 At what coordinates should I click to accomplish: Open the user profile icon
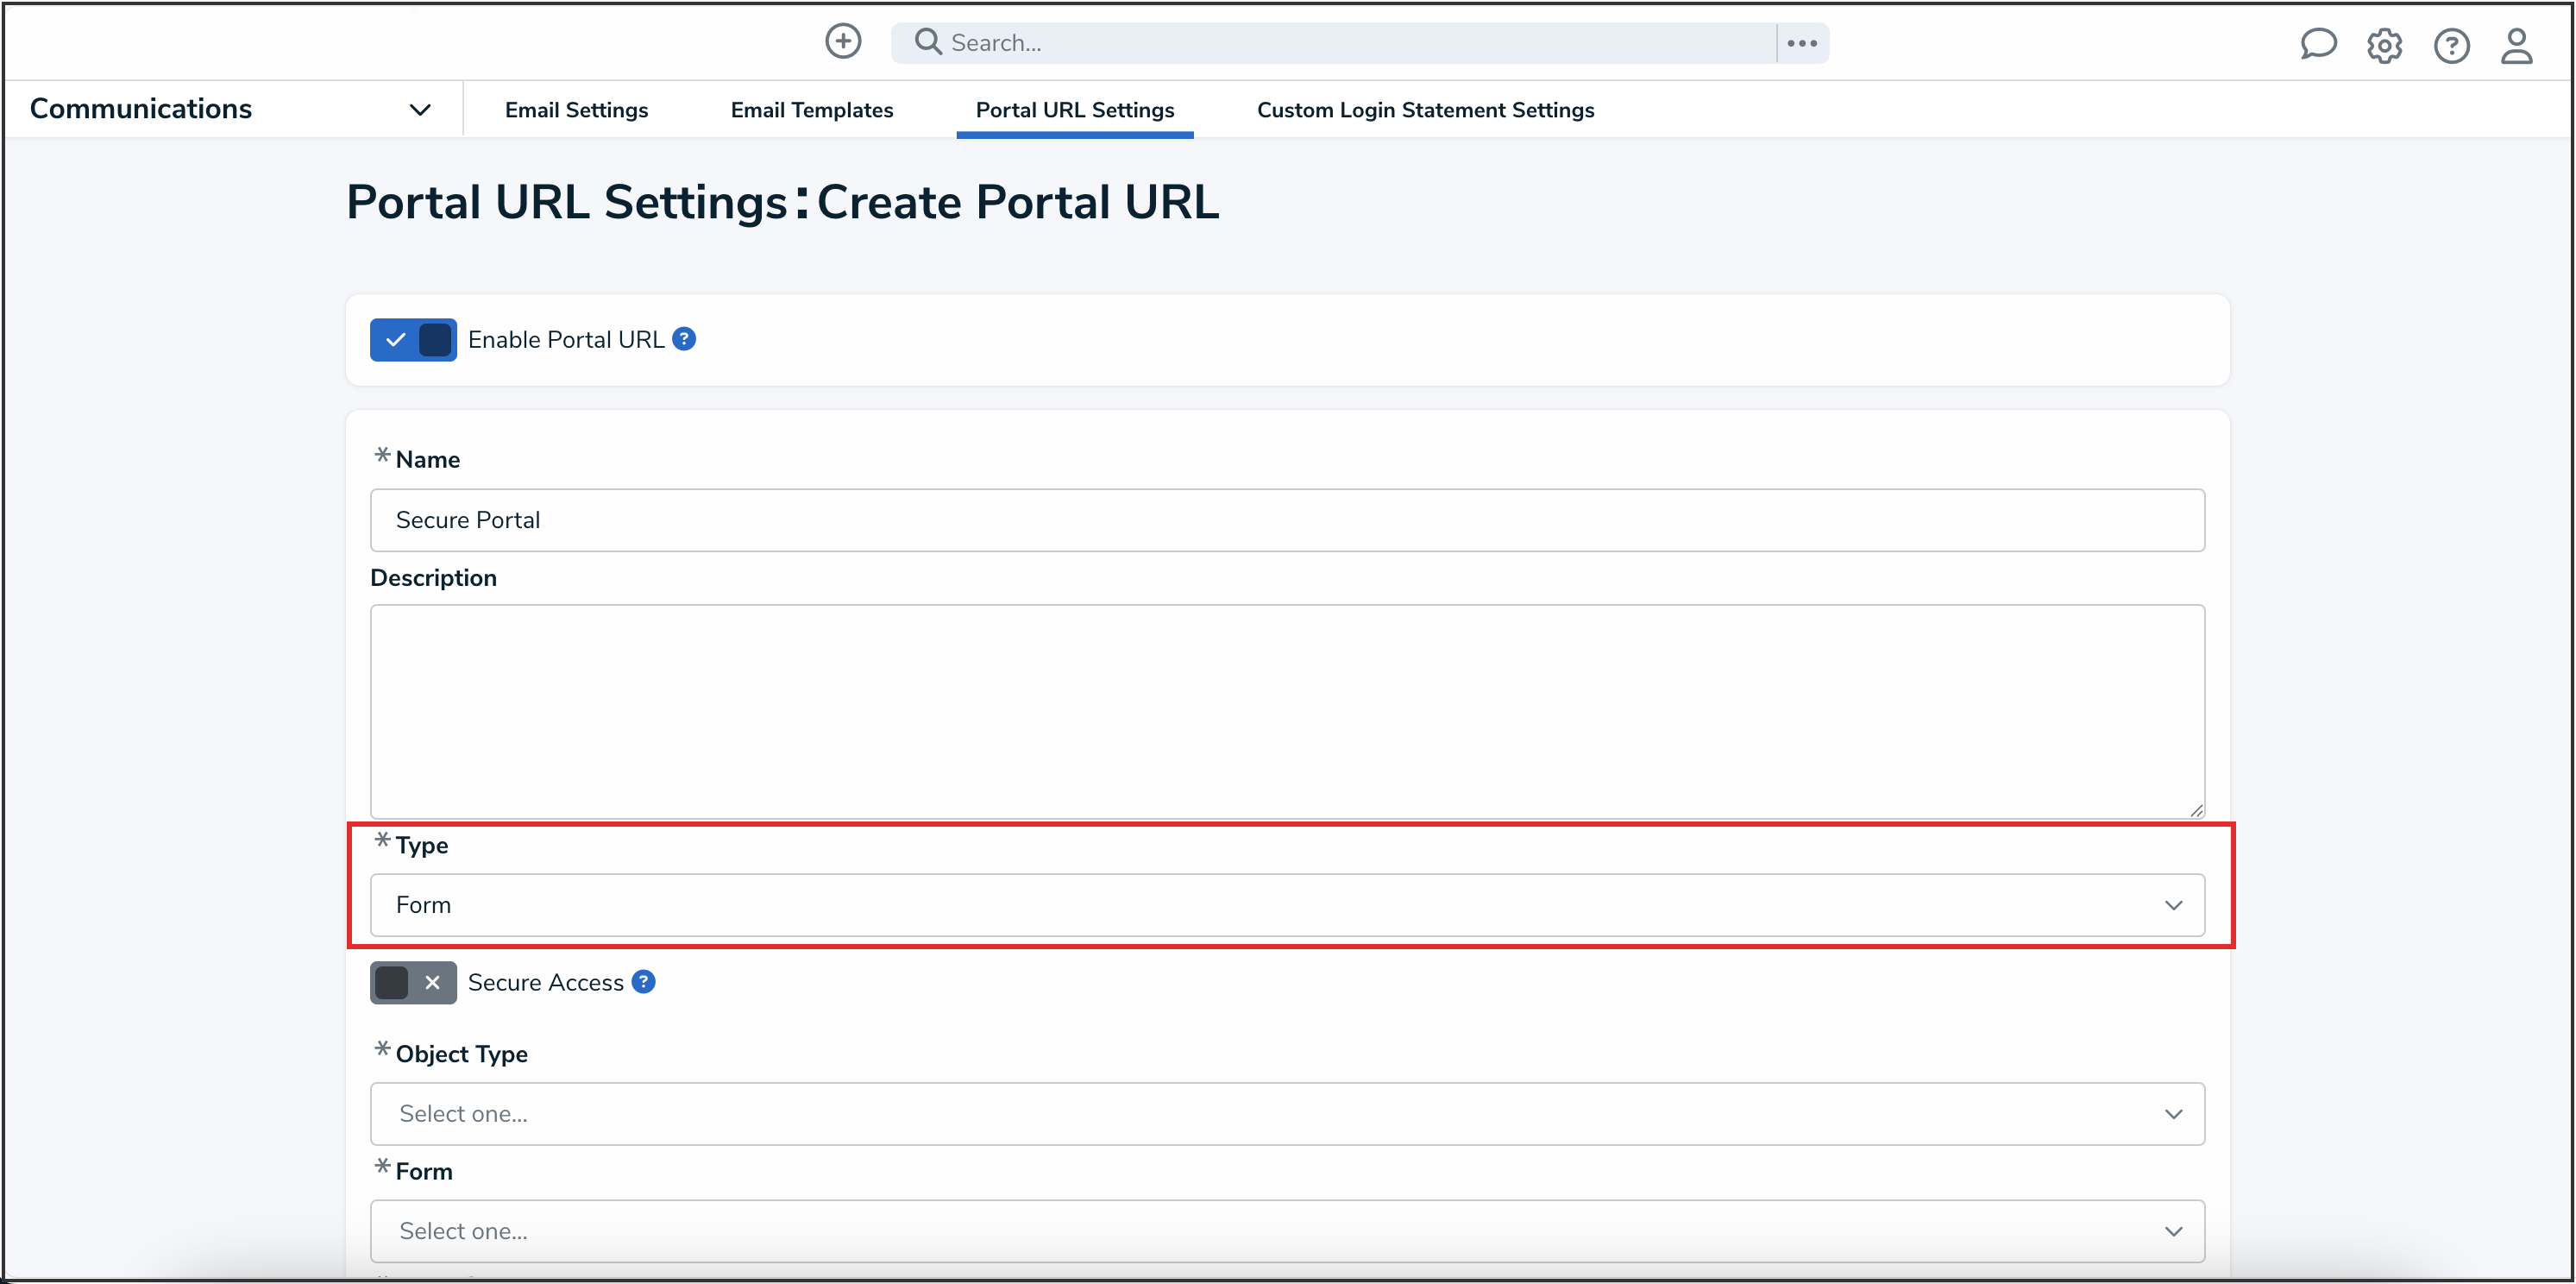[x=2516, y=46]
